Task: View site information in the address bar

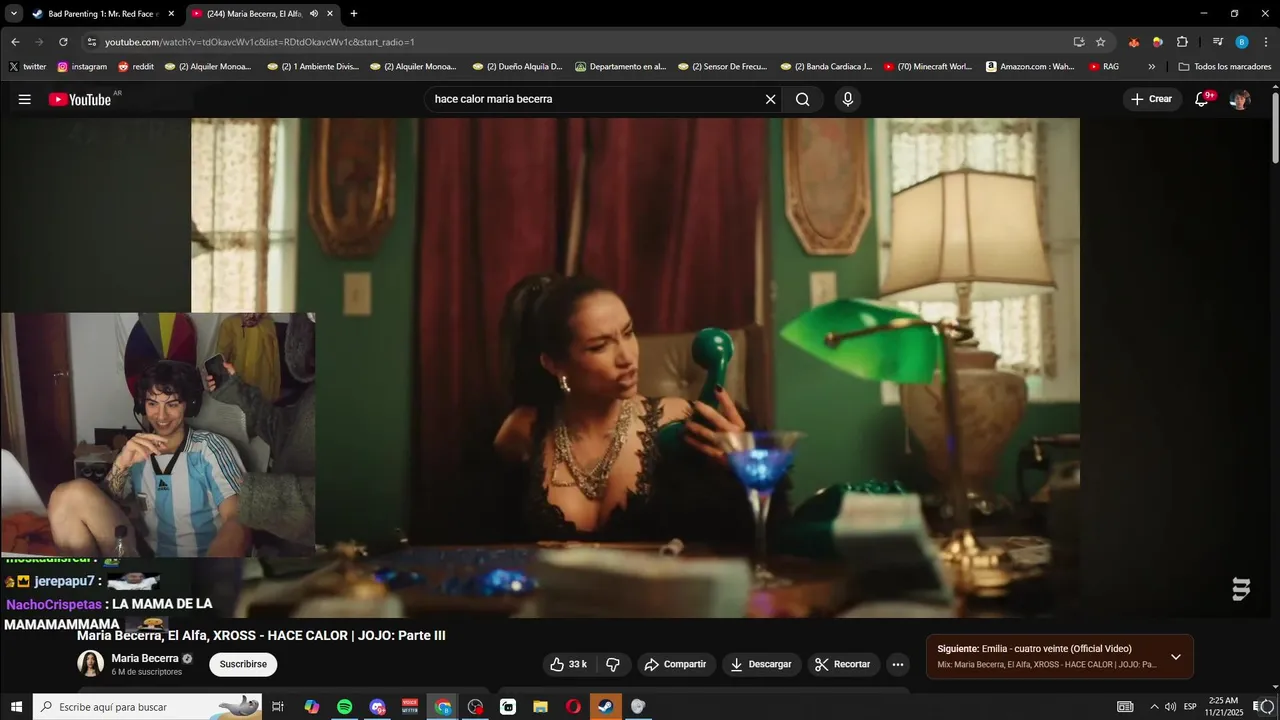Action: tap(91, 42)
